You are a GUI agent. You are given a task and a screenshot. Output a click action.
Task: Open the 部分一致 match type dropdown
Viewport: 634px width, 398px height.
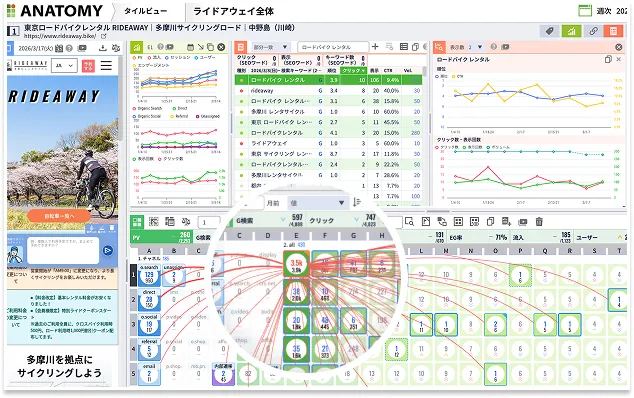[x=270, y=47]
